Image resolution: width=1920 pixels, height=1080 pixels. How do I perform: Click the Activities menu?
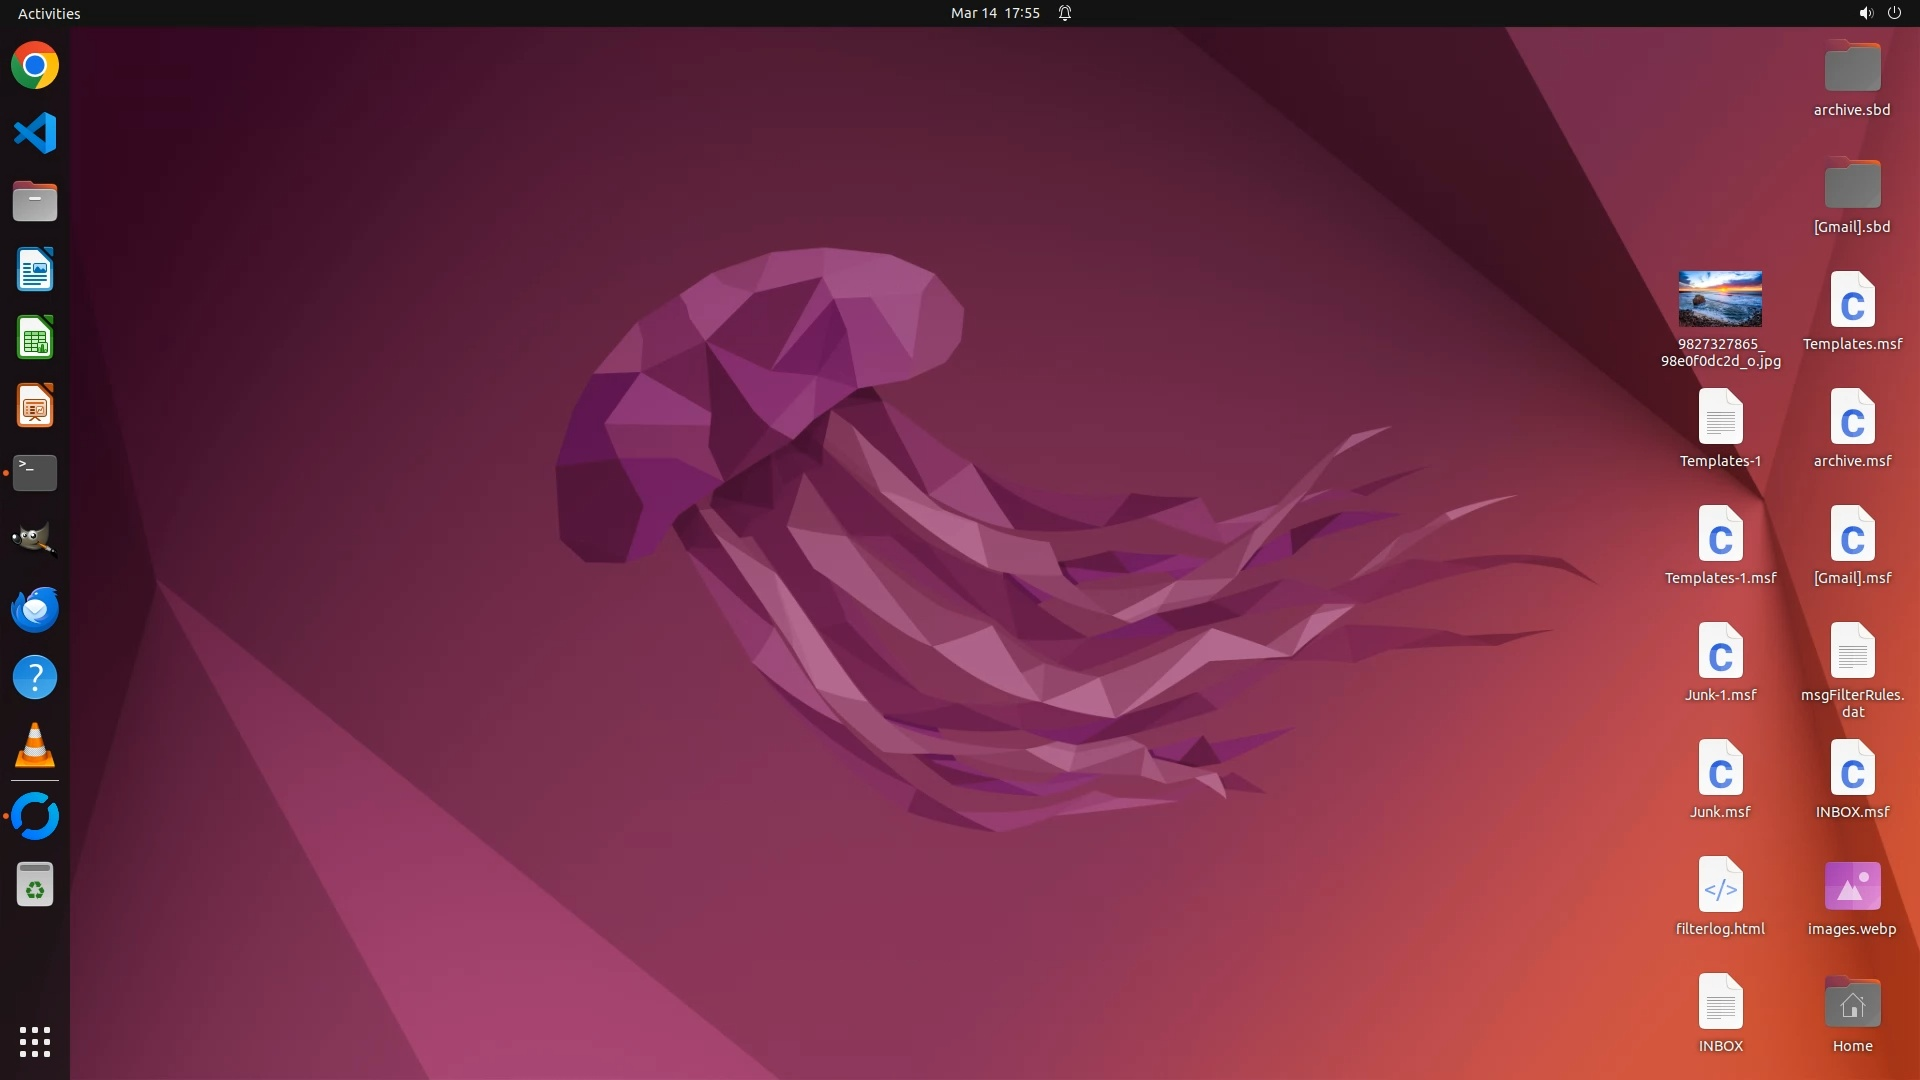49,13
